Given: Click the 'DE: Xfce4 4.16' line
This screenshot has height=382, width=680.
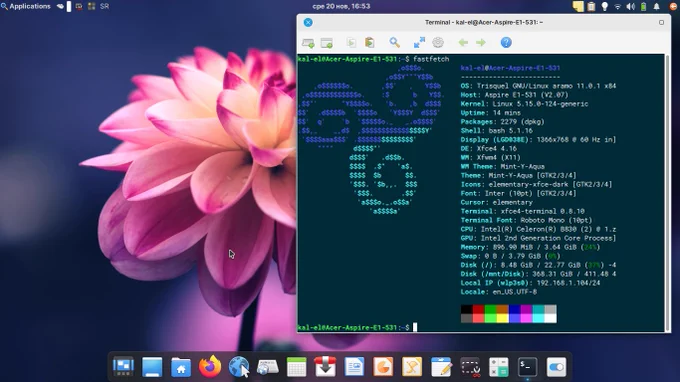Looking at the screenshot, I should tap(489, 148).
